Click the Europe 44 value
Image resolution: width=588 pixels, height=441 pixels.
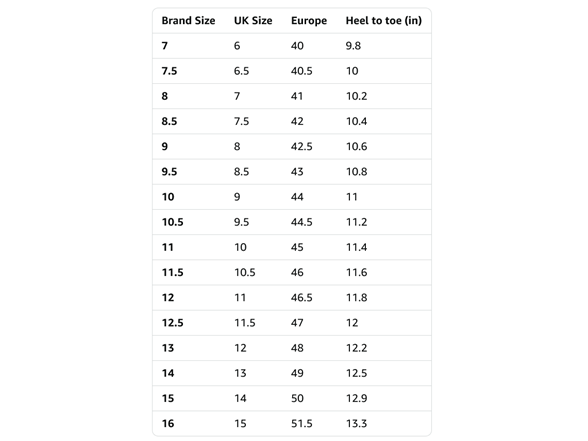297,197
